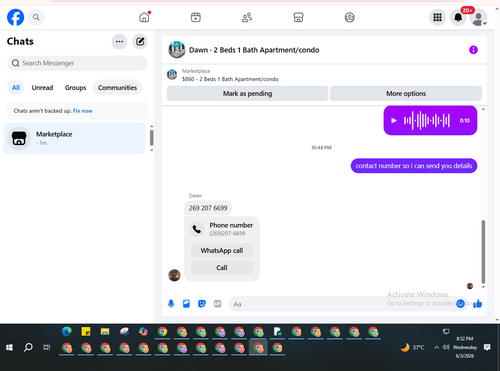The width and height of the screenshot is (500, 371).
Task: Open the Groups circle icon in top navigation
Action: coord(349,17)
